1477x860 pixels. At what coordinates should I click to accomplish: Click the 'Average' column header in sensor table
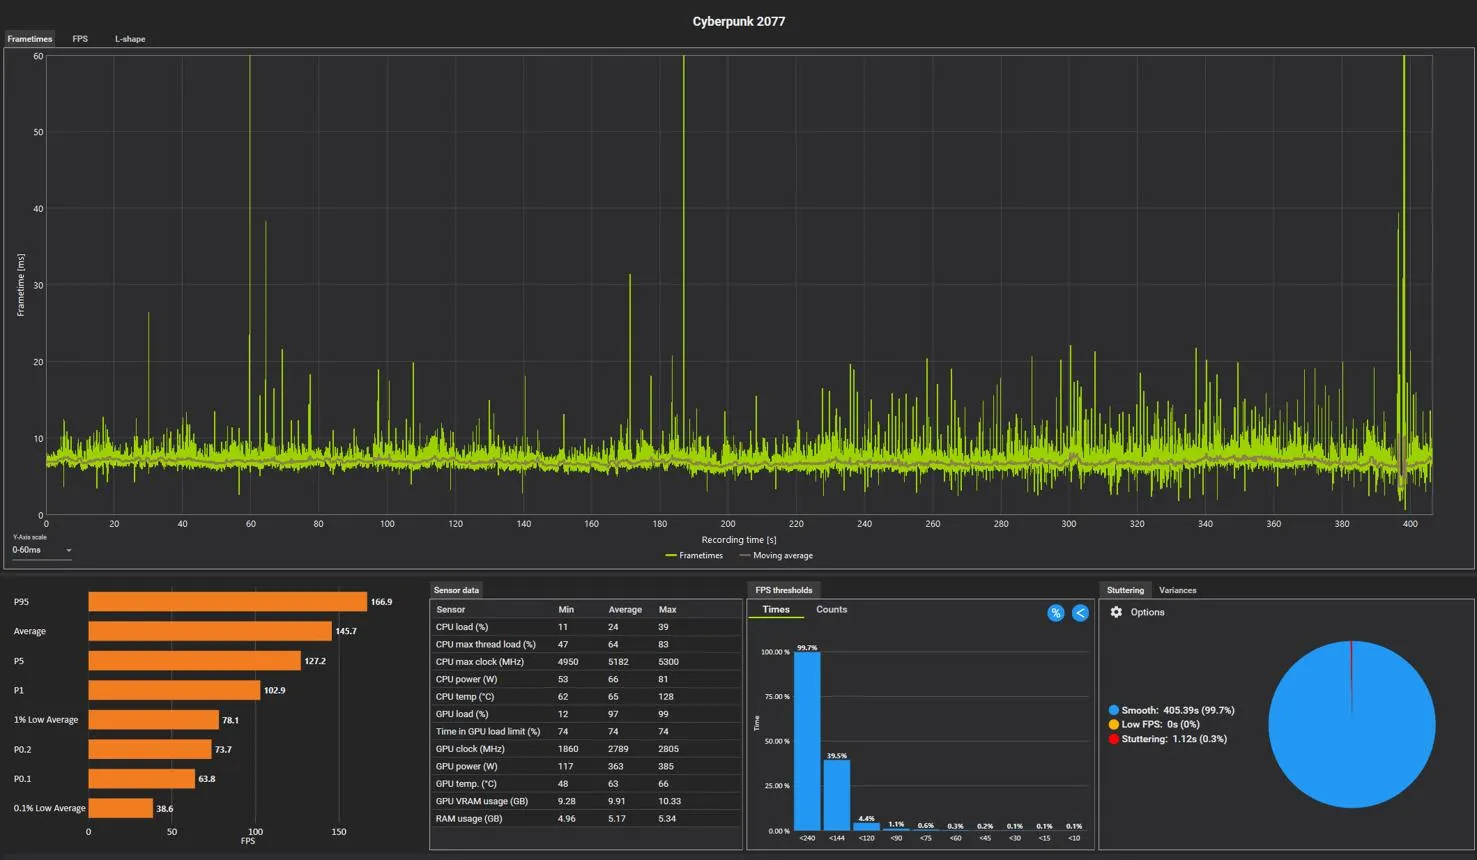(625, 610)
